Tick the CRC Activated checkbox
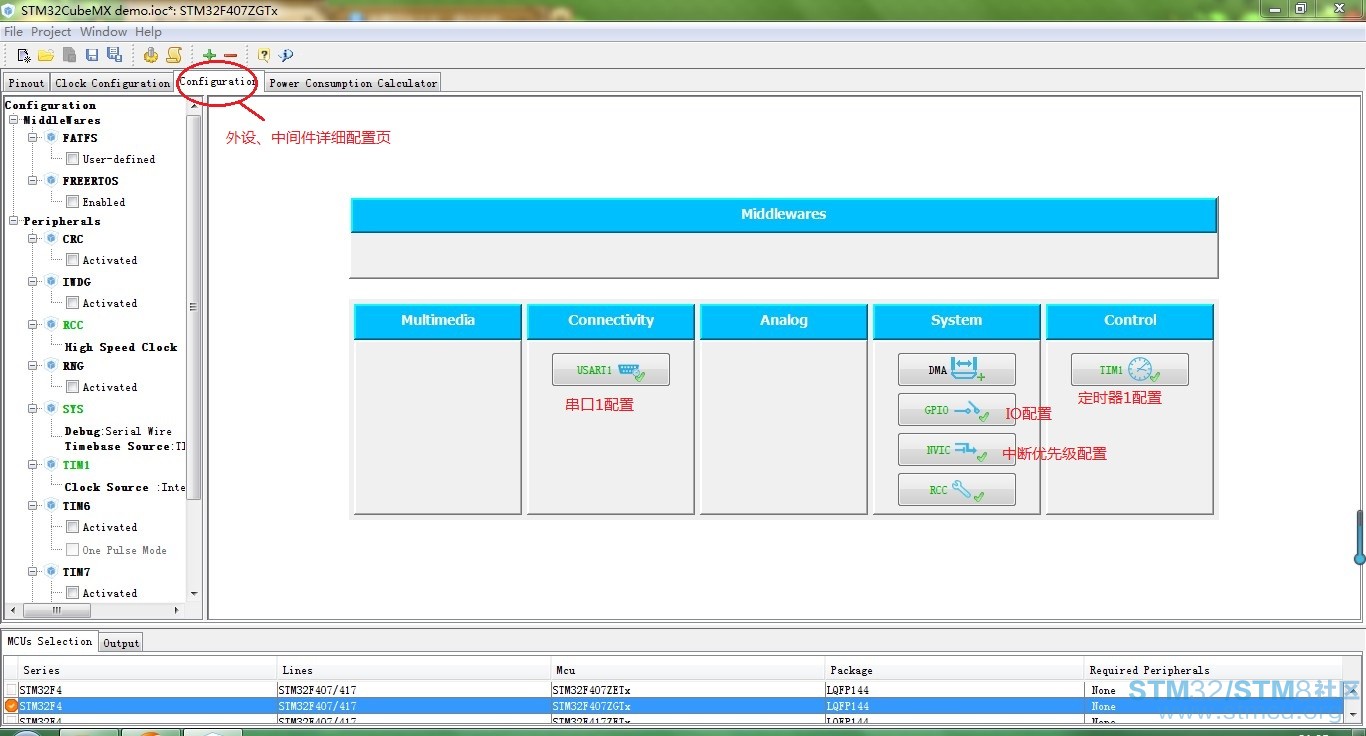1366x736 pixels. 72,260
